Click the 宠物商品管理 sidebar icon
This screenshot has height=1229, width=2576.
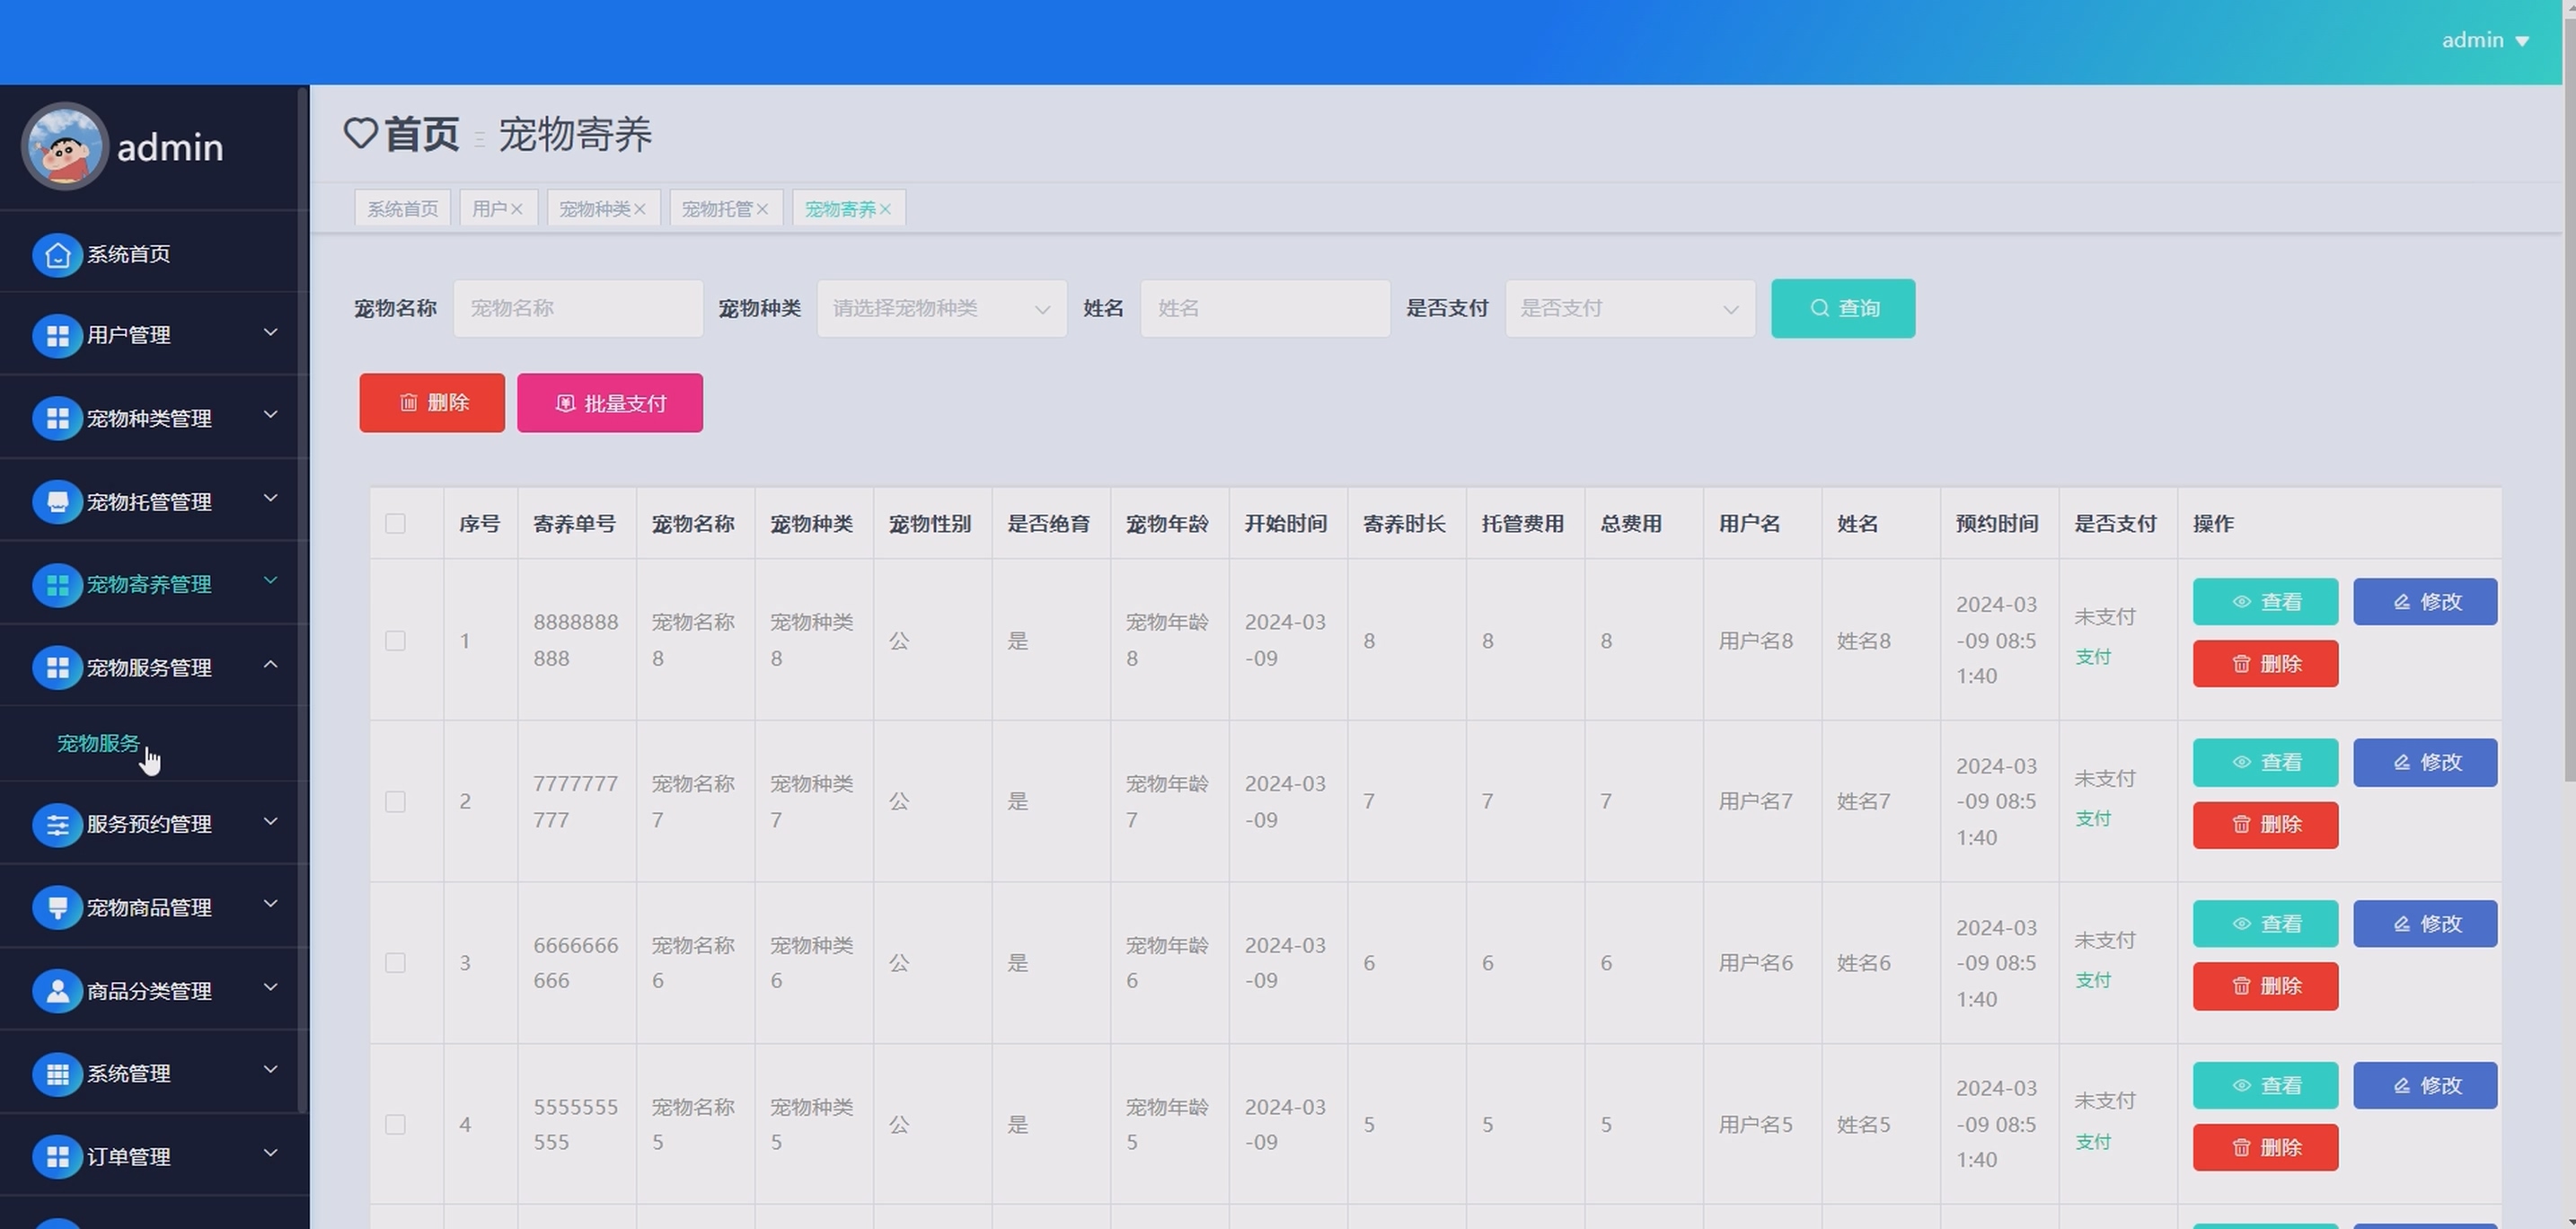(57, 907)
